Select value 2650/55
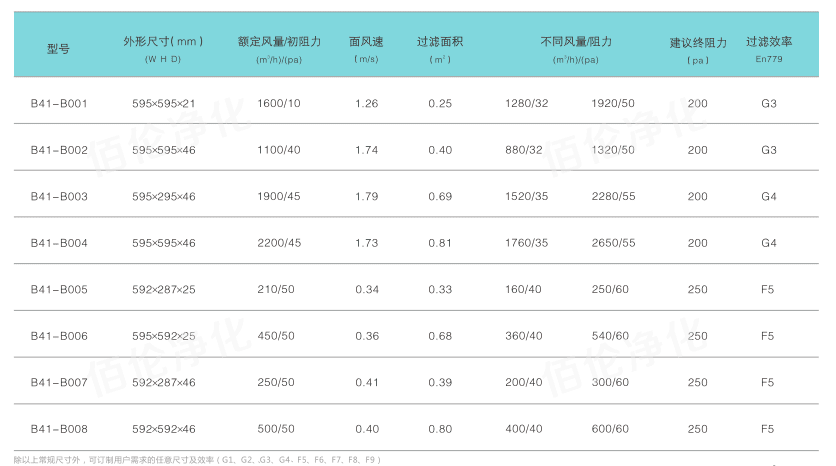 (613, 243)
